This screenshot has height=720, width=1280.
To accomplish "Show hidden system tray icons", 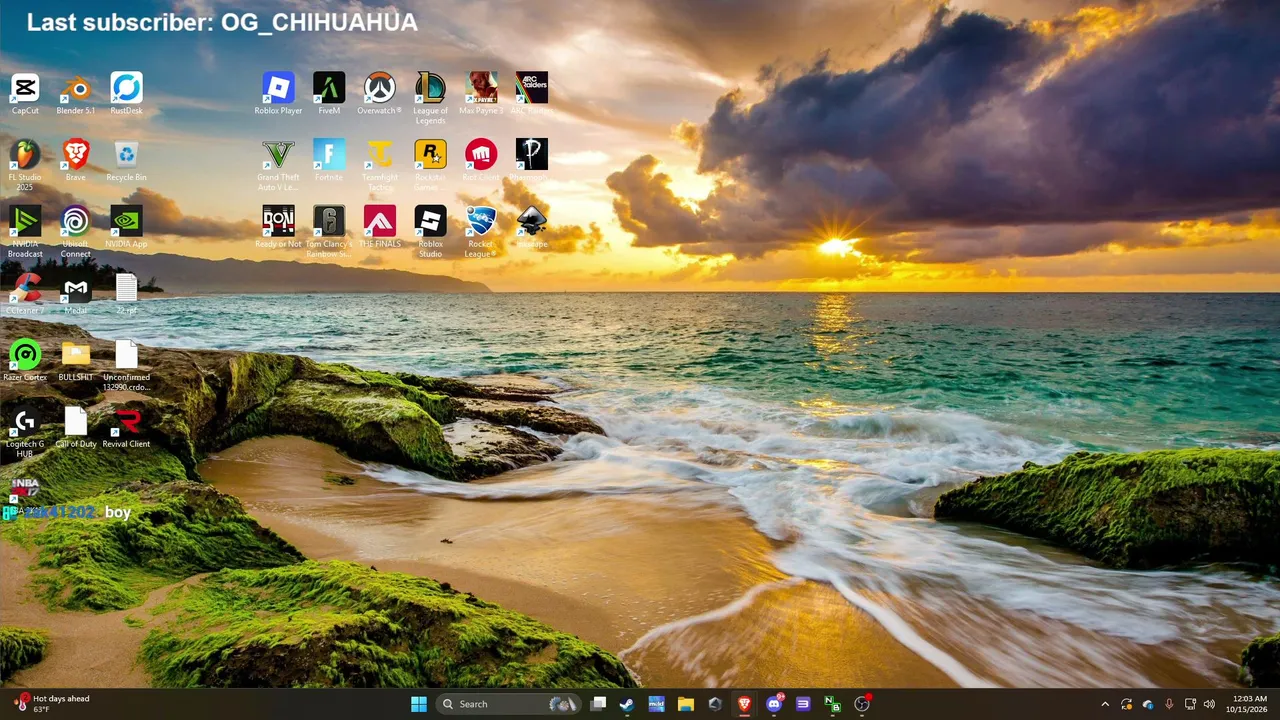I will tap(1105, 704).
